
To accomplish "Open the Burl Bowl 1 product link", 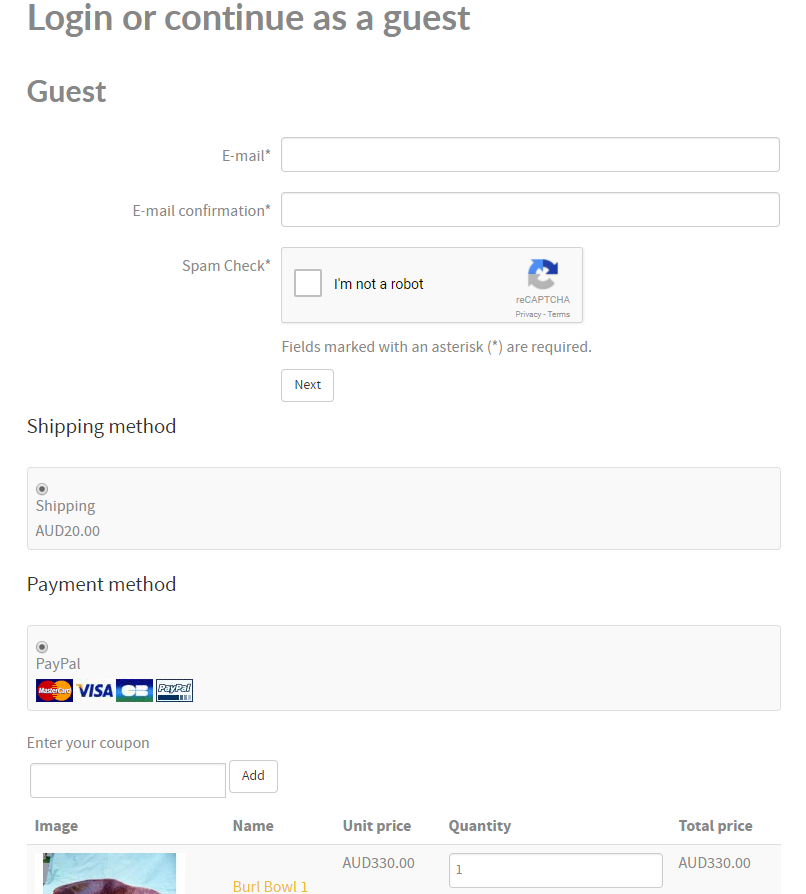I will (270, 886).
